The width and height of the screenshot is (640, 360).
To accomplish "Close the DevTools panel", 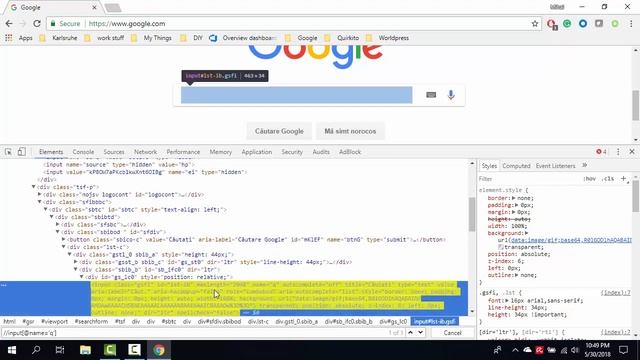I will point(632,152).
